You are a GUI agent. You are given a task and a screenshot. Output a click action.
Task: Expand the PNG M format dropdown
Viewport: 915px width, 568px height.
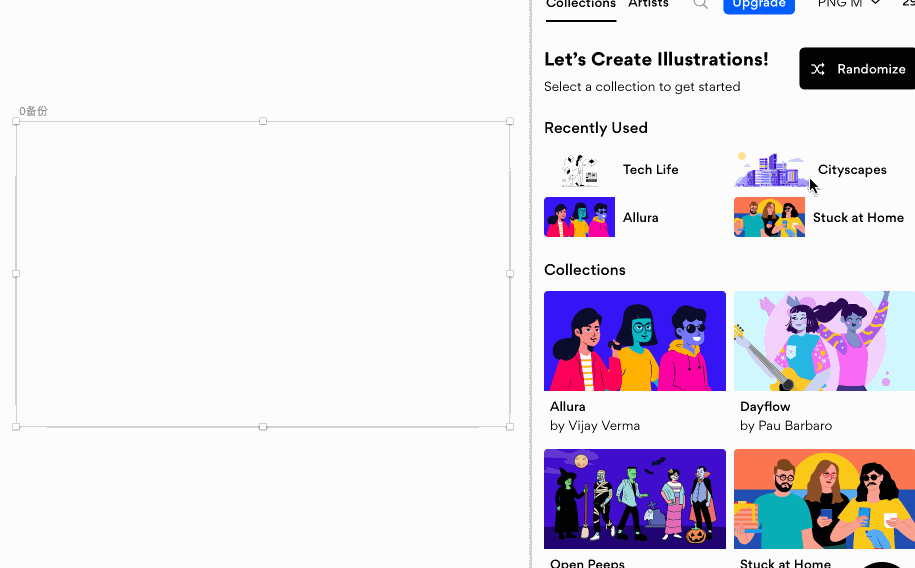849,4
